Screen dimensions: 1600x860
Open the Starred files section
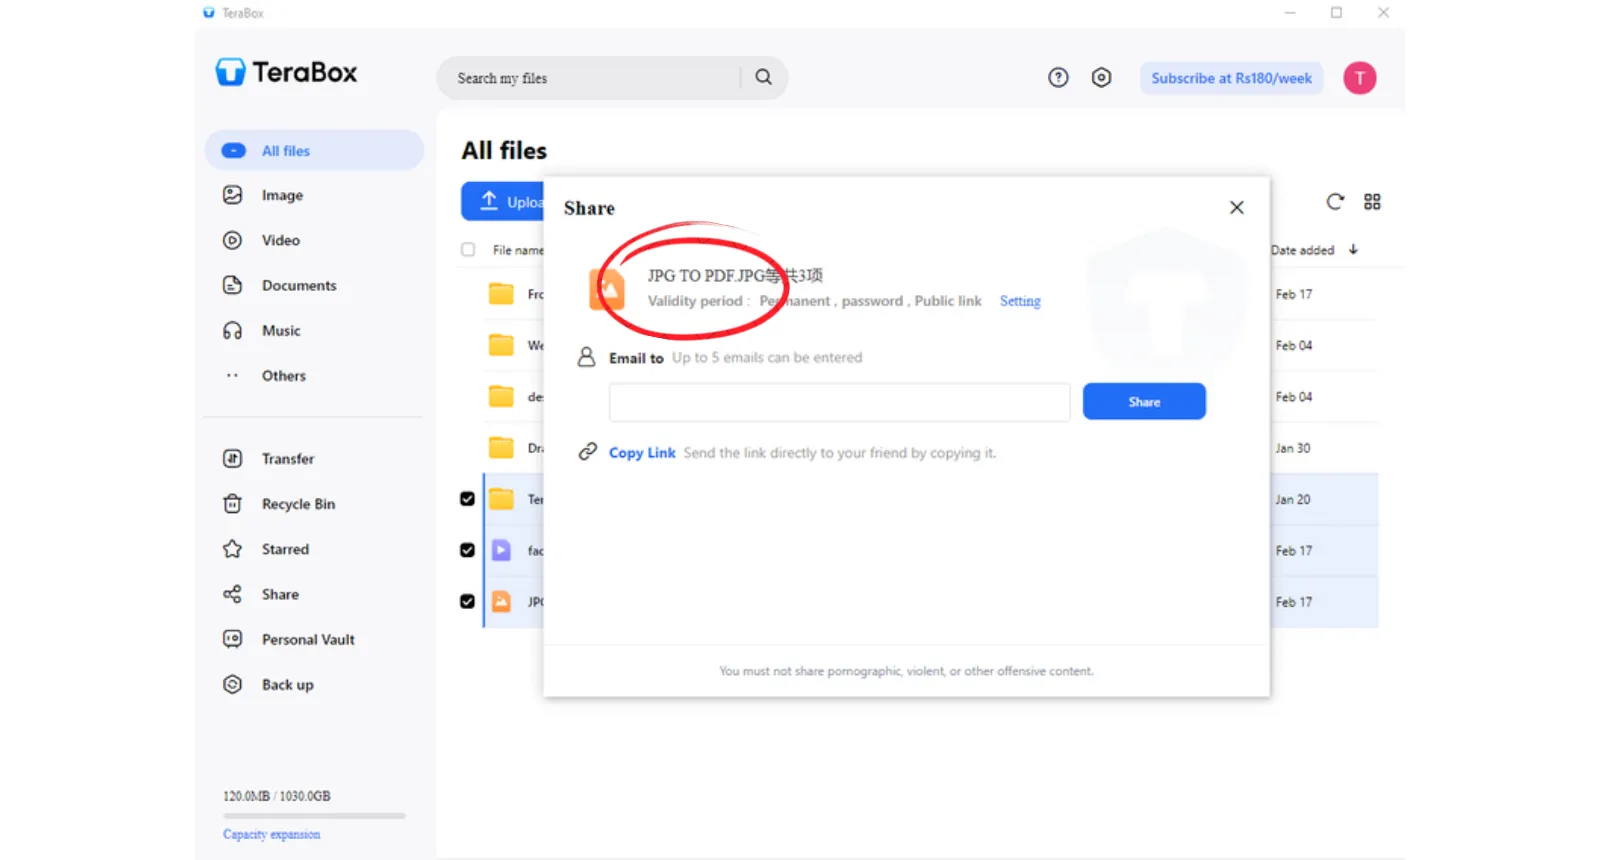pyautogui.click(x=285, y=549)
